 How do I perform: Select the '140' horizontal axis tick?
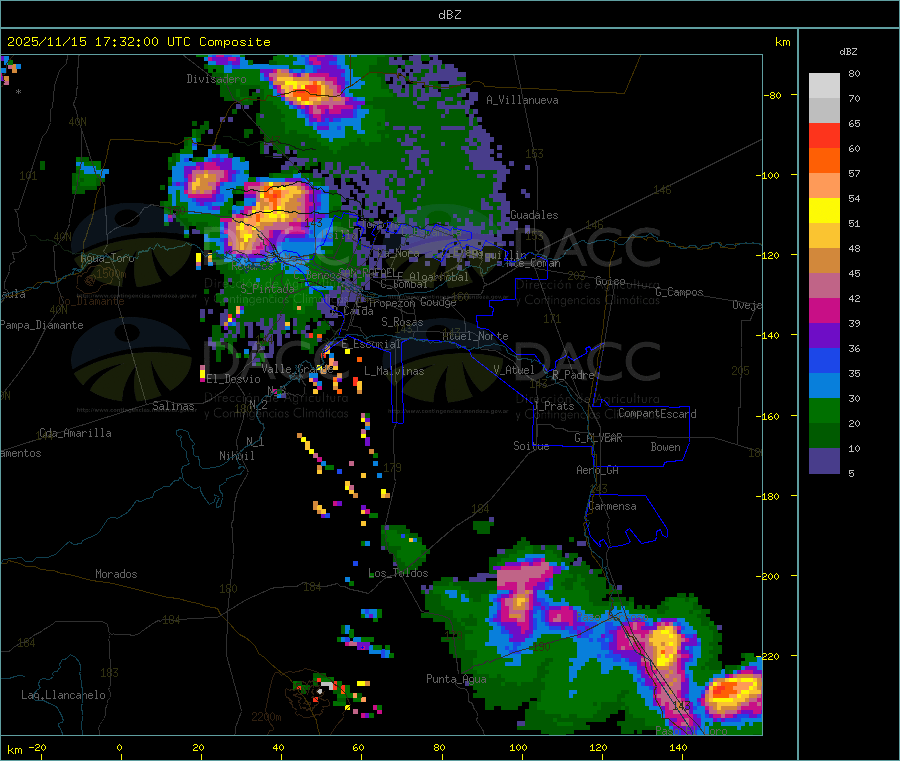pos(678,748)
